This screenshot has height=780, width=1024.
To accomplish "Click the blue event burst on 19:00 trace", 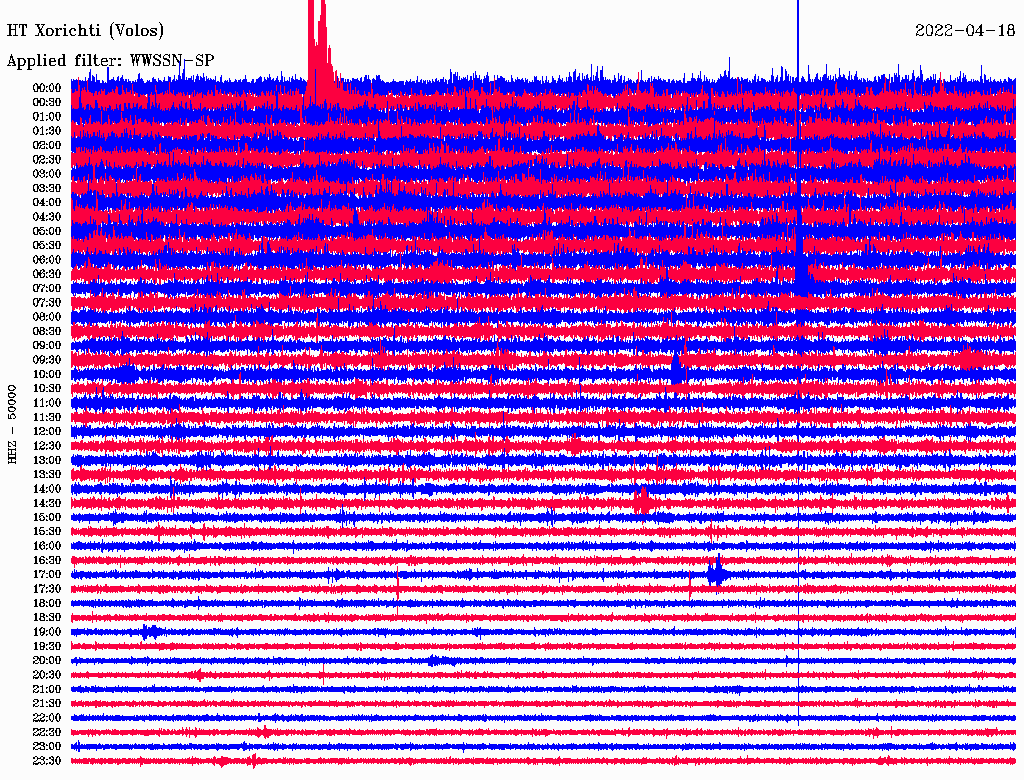I will coord(150,631).
